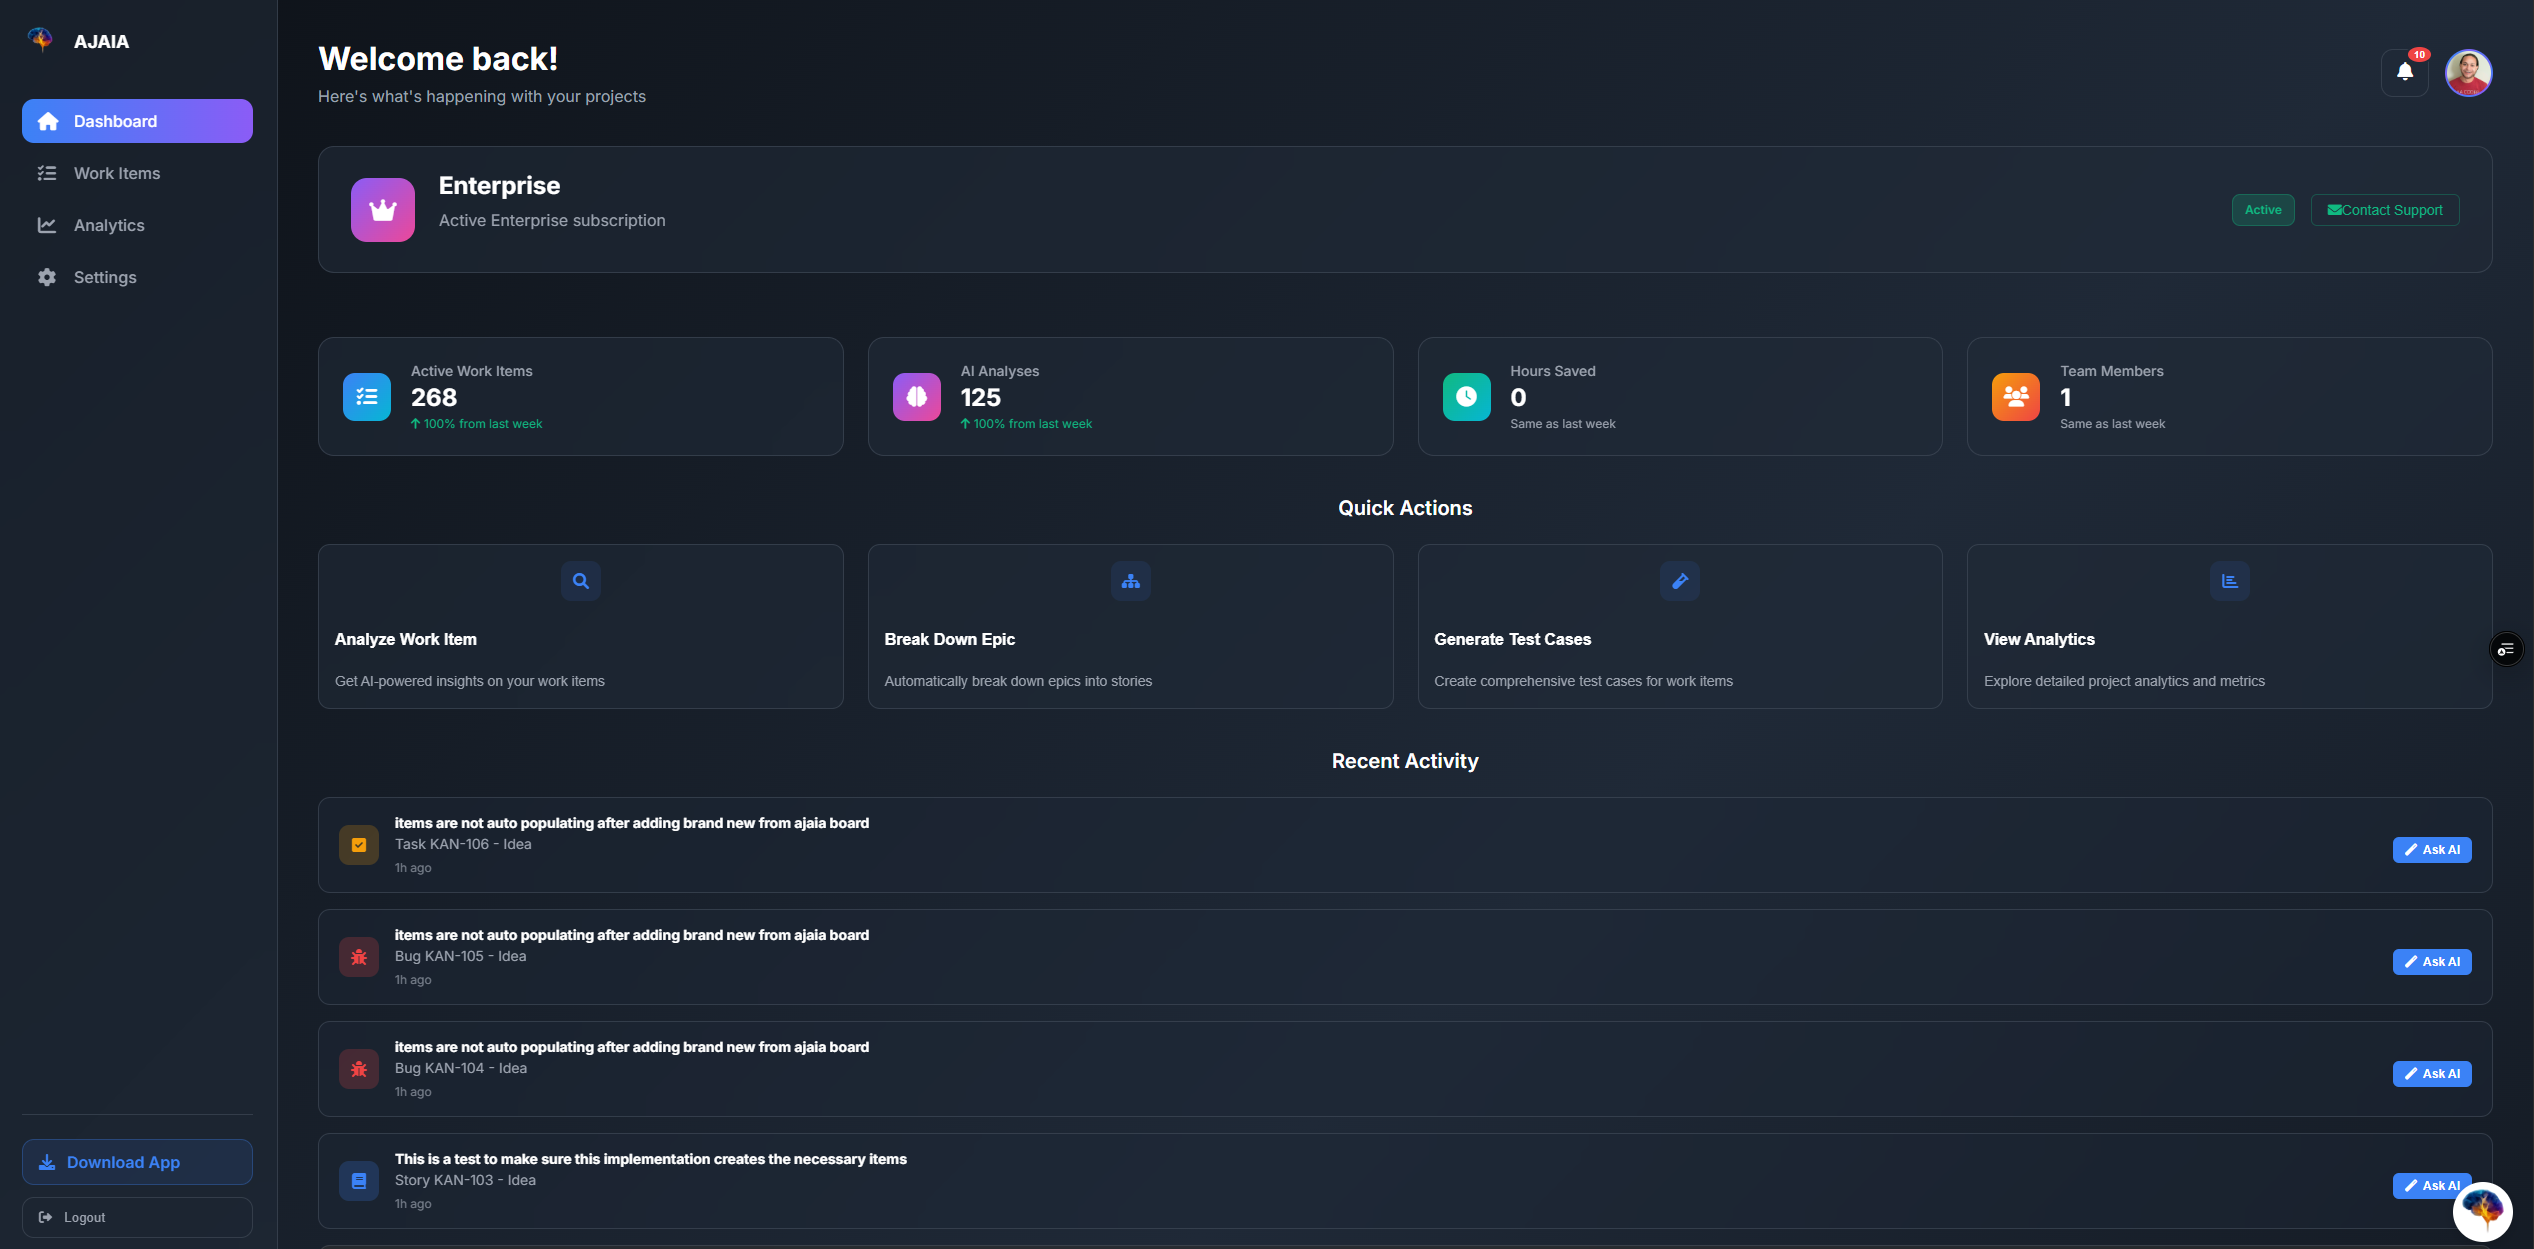Open Work Items in sidebar
2534x1249 pixels.
116,173
